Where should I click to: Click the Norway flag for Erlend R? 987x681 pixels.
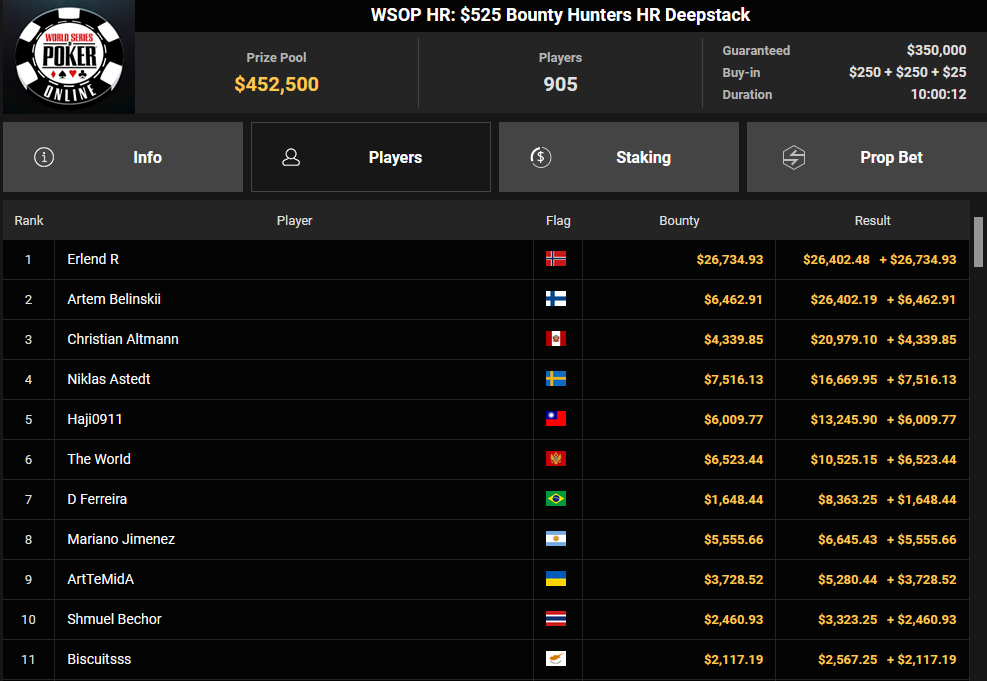[556, 259]
